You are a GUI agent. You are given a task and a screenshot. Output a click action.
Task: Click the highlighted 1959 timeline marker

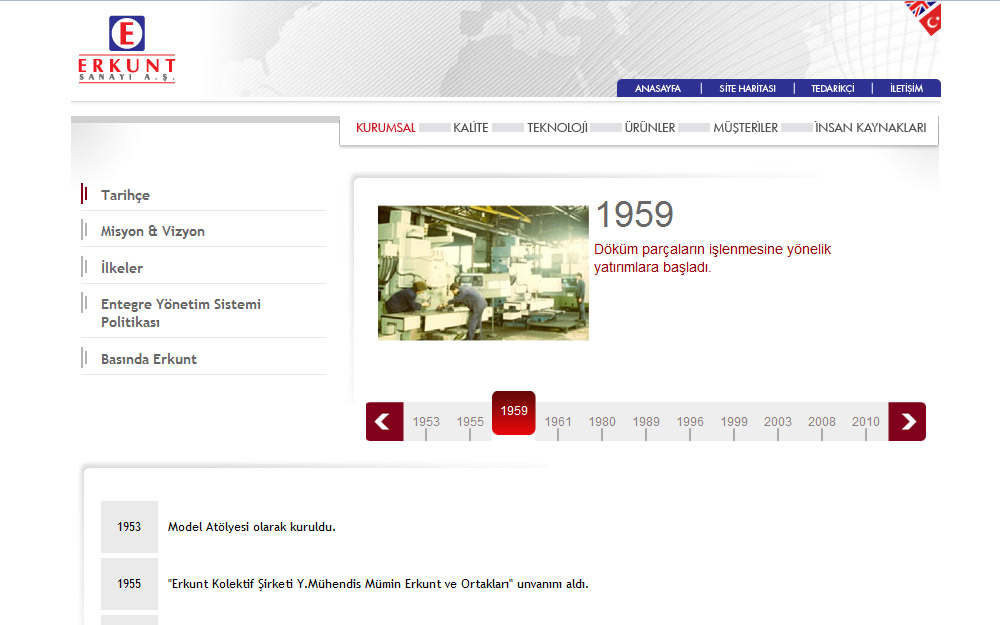(513, 413)
